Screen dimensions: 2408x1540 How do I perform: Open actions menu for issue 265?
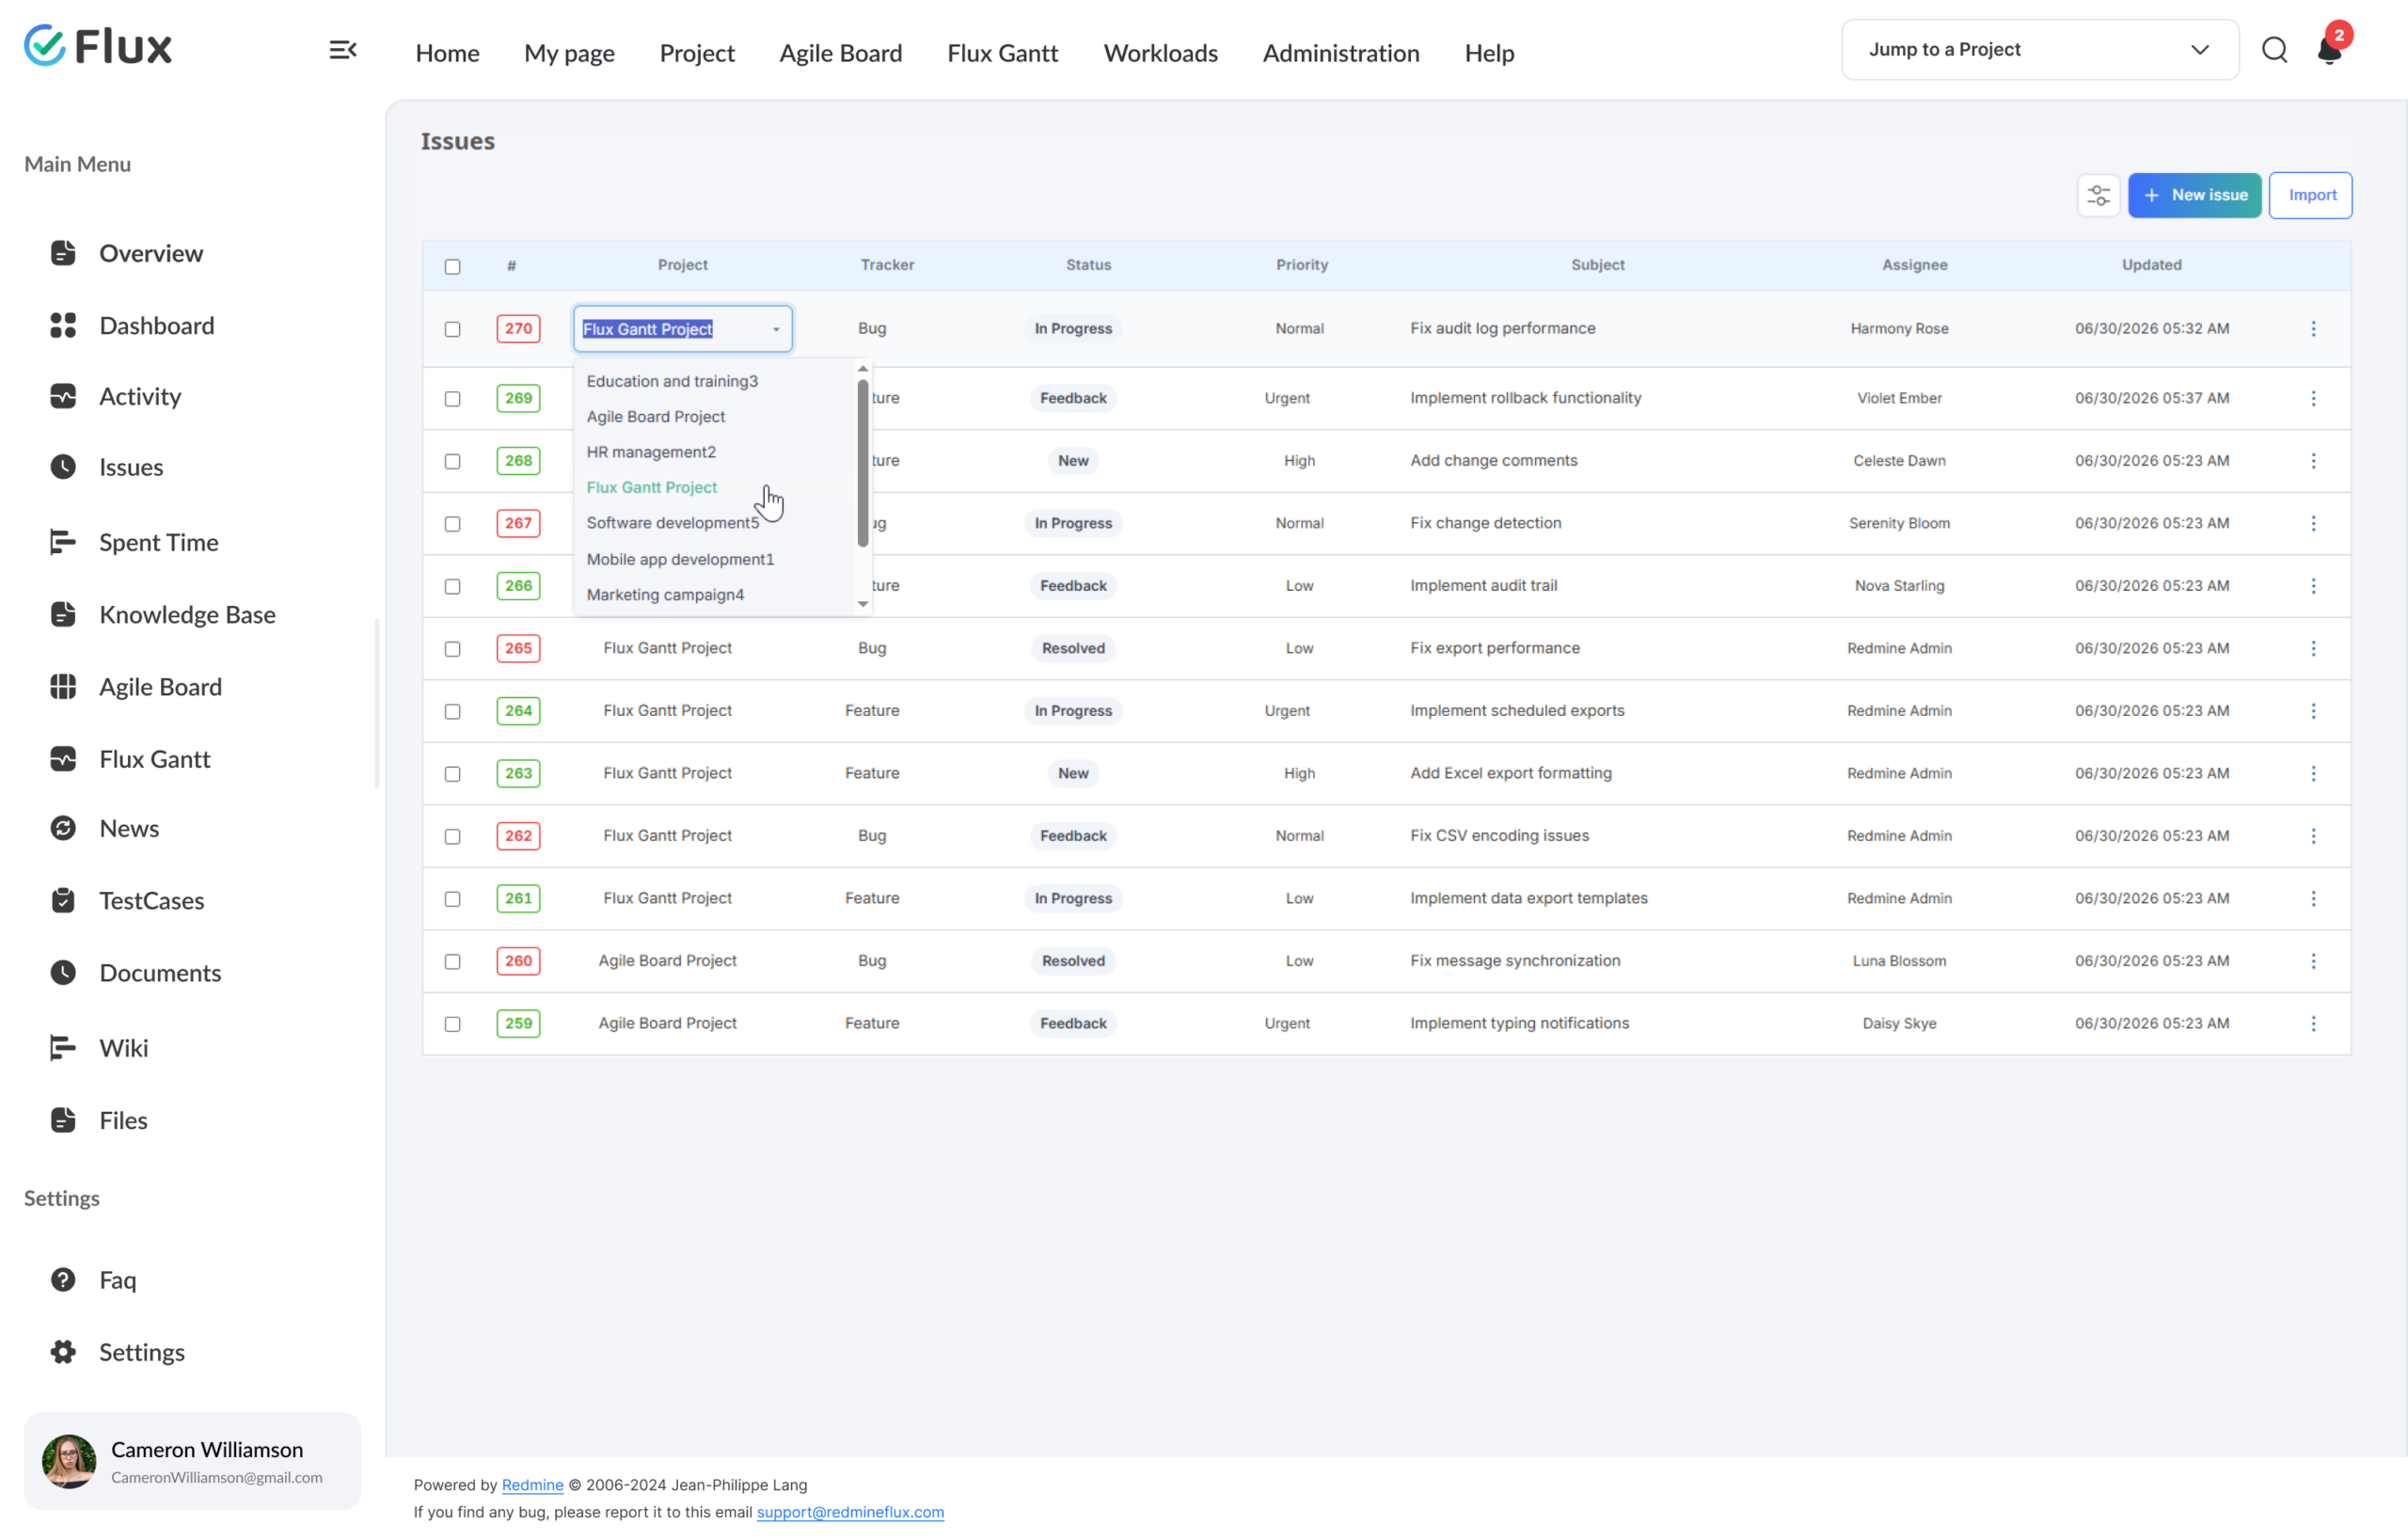point(2312,648)
